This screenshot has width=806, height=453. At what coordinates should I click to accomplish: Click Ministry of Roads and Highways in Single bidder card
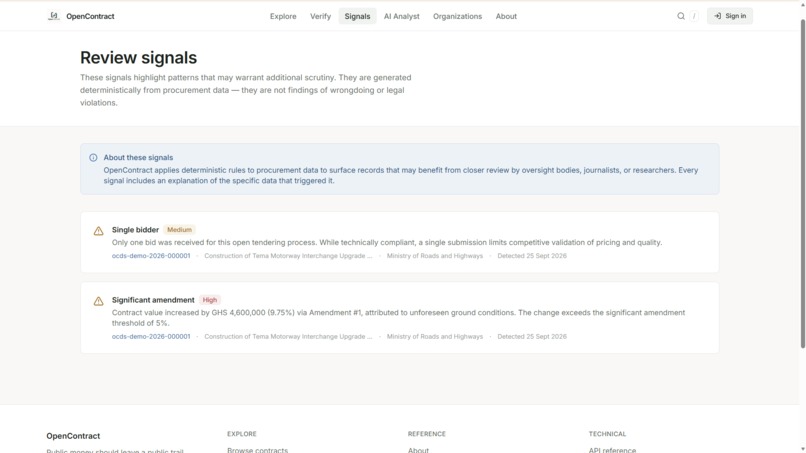click(435, 256)
